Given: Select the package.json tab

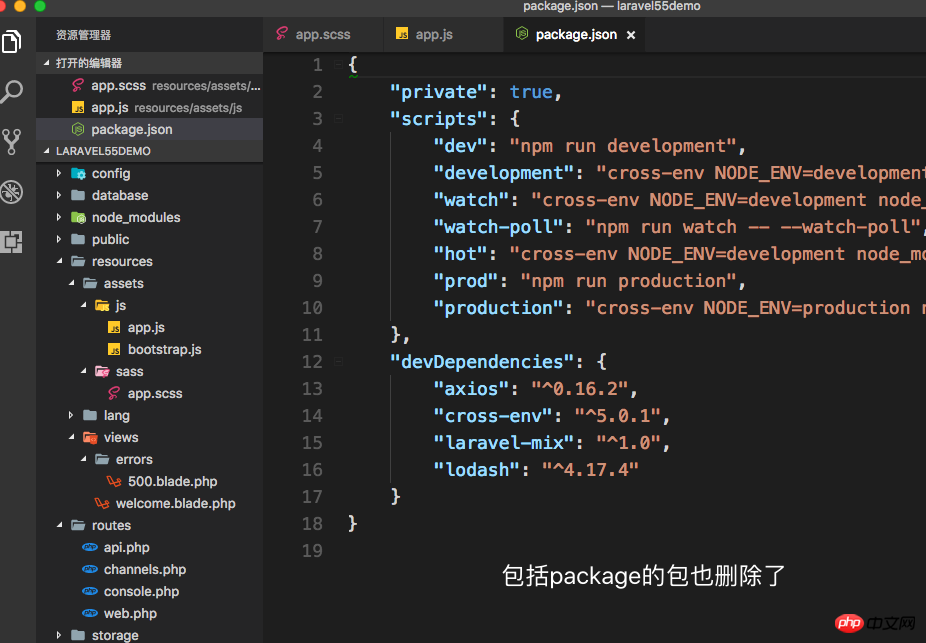Looking at the screenshot, I should click(x=574, y=34).
